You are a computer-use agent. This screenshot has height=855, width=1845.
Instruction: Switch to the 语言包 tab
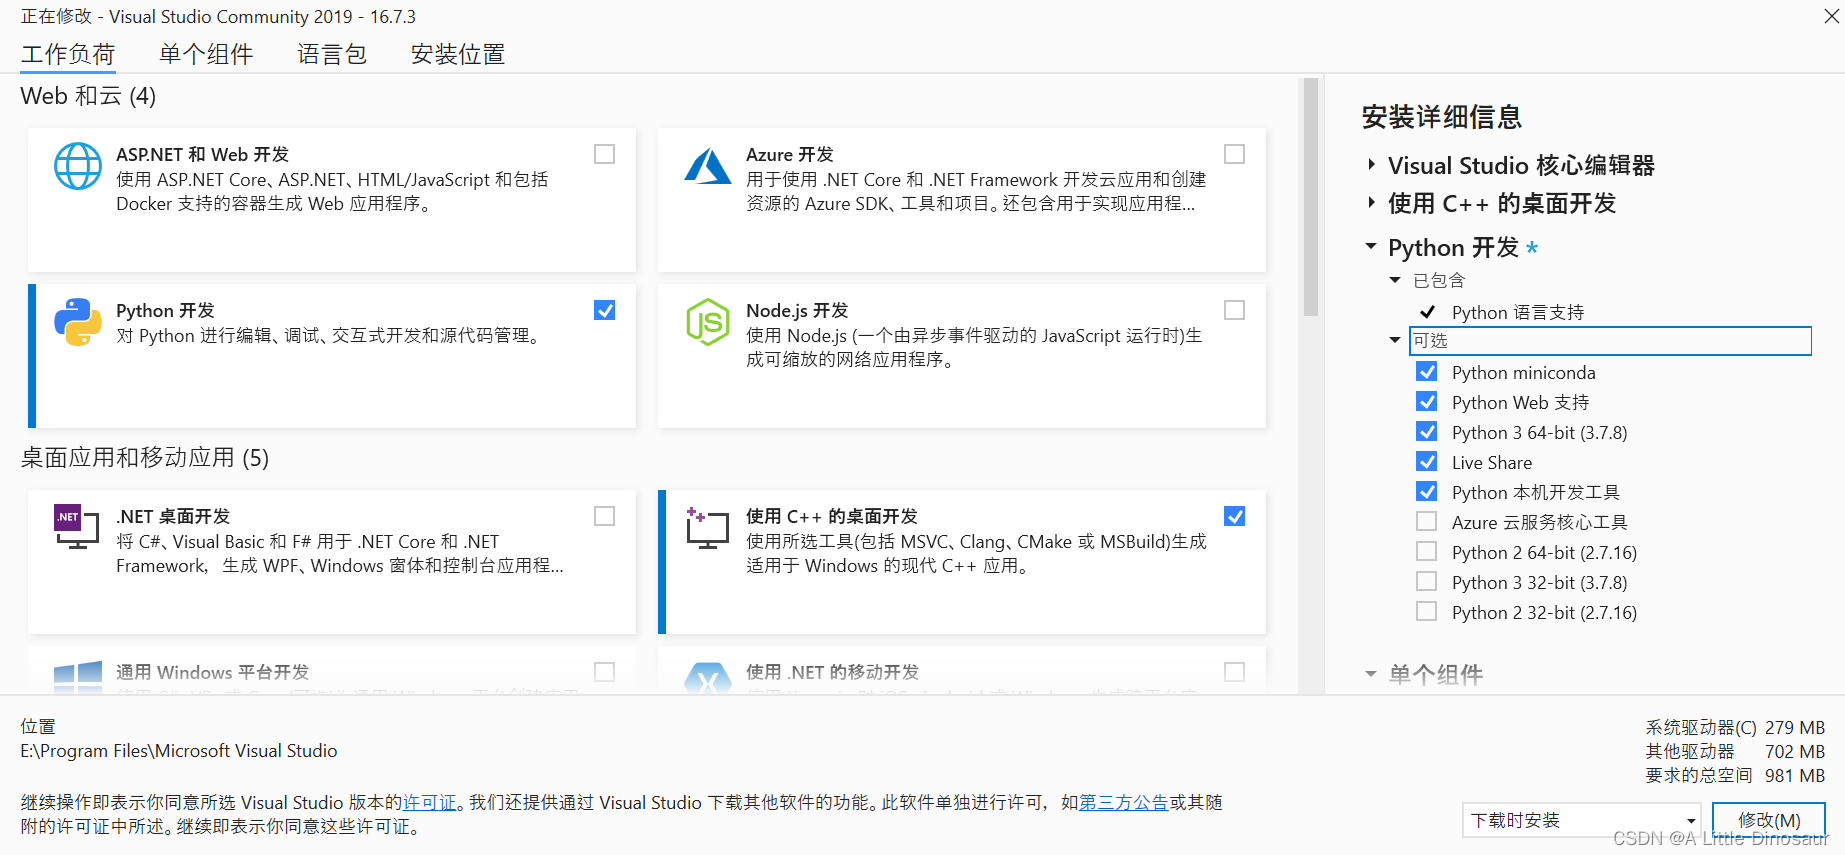(x=332, y=54)
